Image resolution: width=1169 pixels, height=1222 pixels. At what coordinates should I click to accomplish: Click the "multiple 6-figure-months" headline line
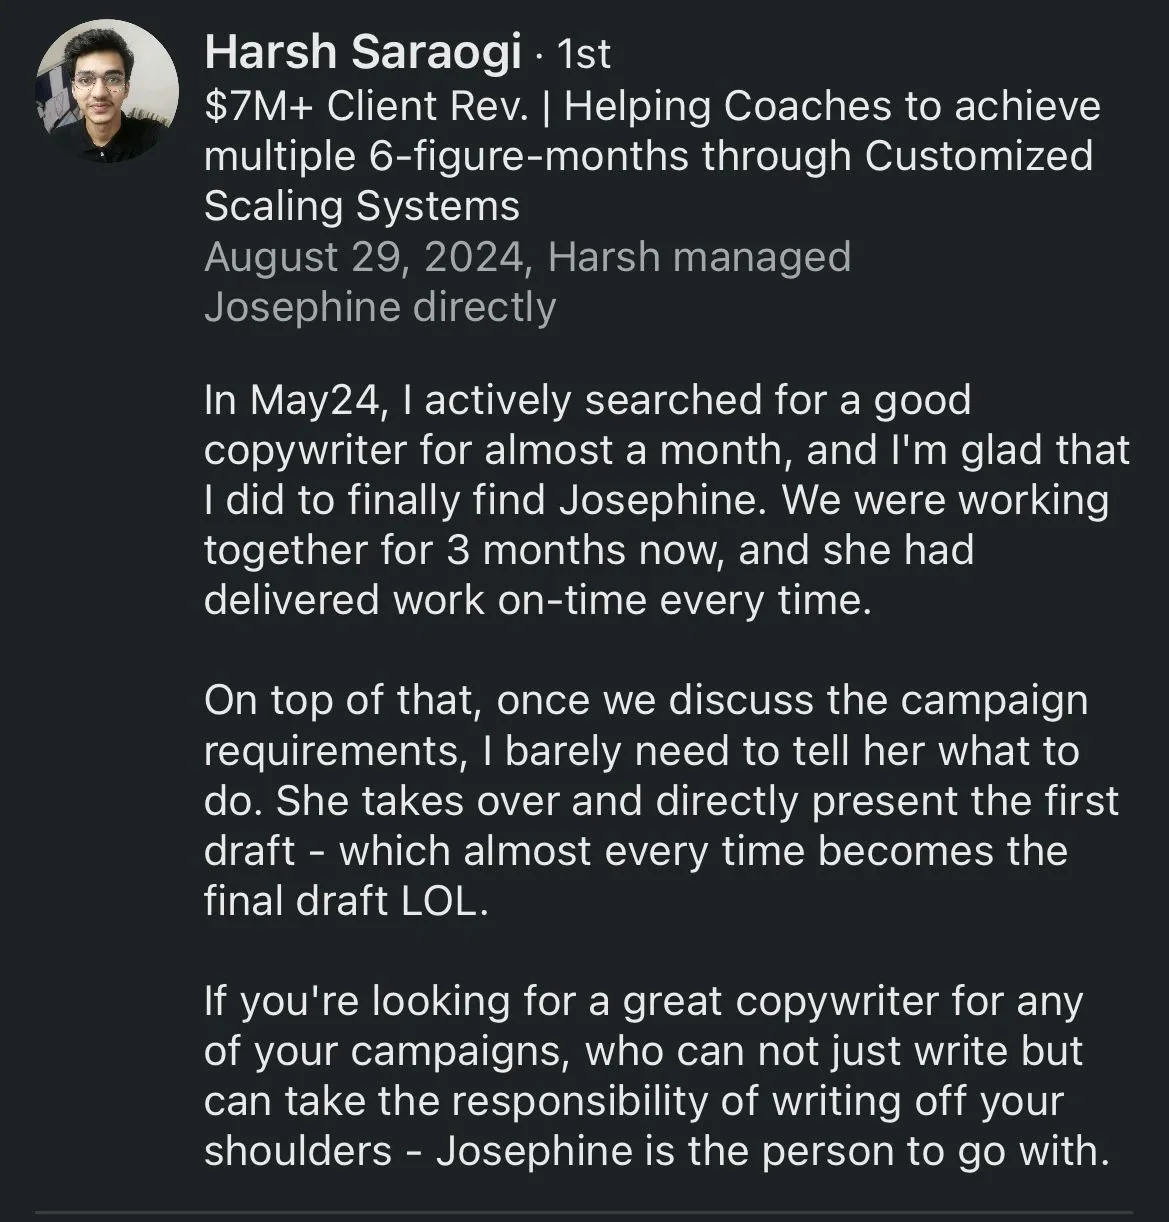pos(648,156)
